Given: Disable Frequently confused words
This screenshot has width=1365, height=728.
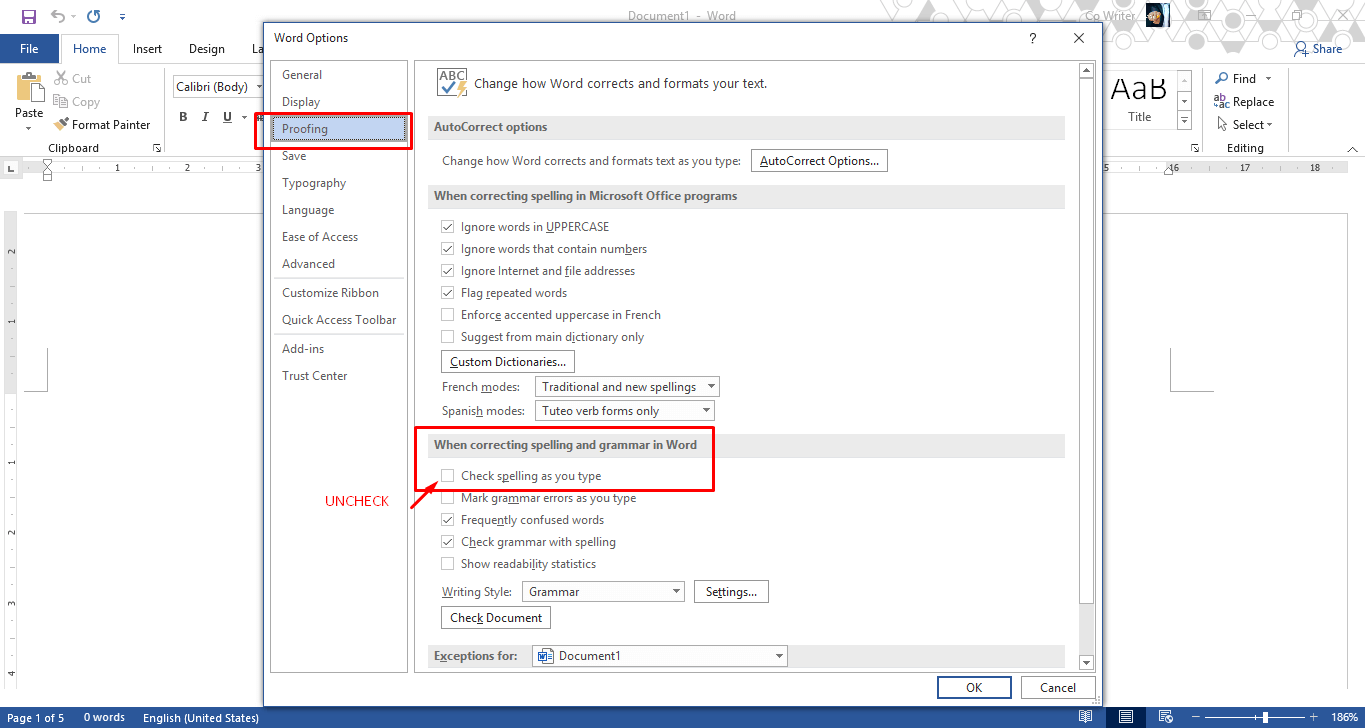Looking at the screenshot, I should click(x=447, y=519).
